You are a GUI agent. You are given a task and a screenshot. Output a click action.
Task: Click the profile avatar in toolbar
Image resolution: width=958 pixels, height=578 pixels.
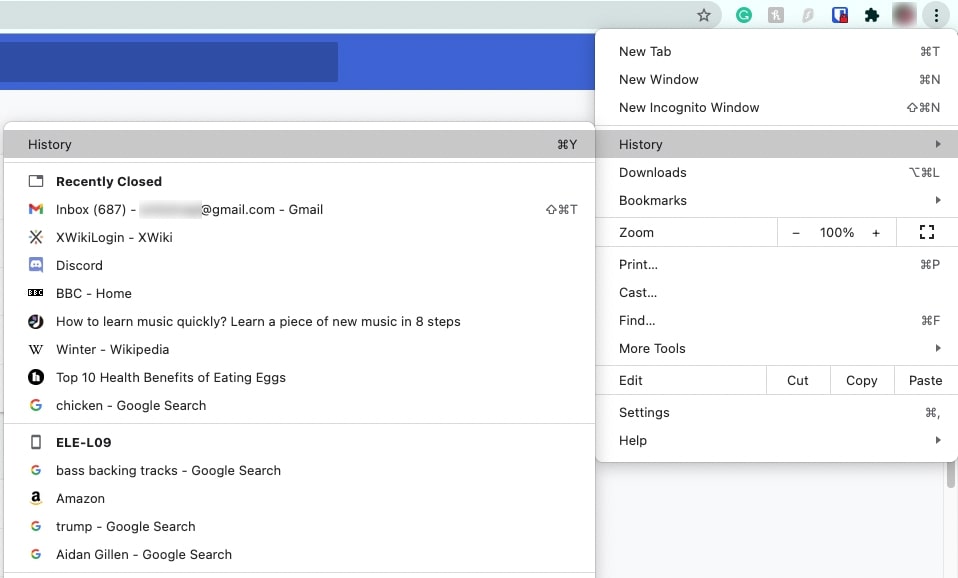904,15
